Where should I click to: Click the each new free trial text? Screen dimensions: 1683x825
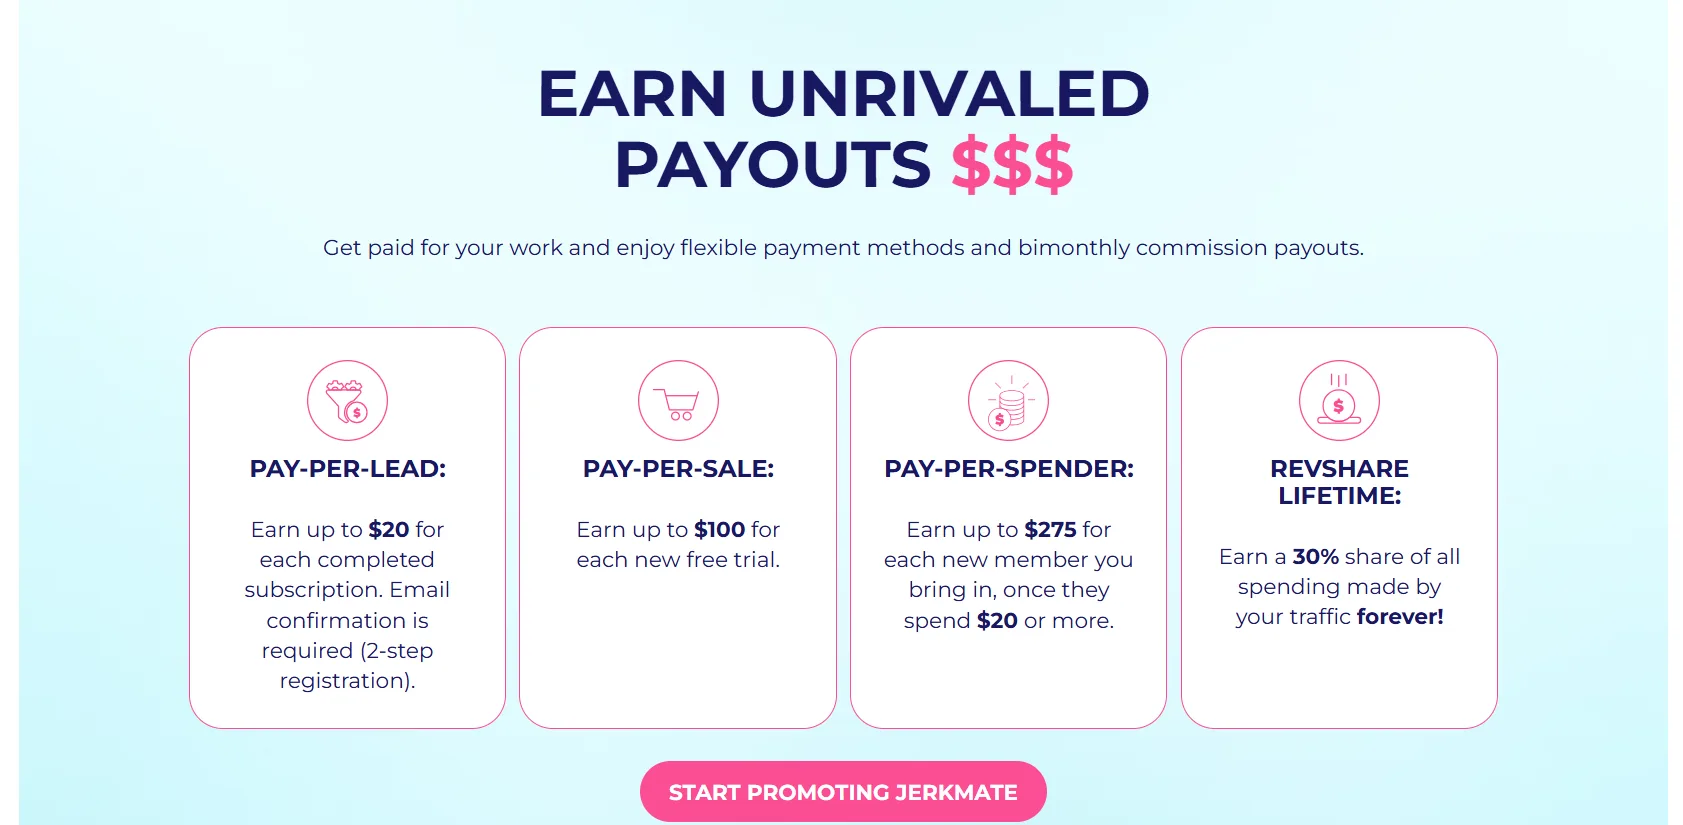[x=678, y=560]
